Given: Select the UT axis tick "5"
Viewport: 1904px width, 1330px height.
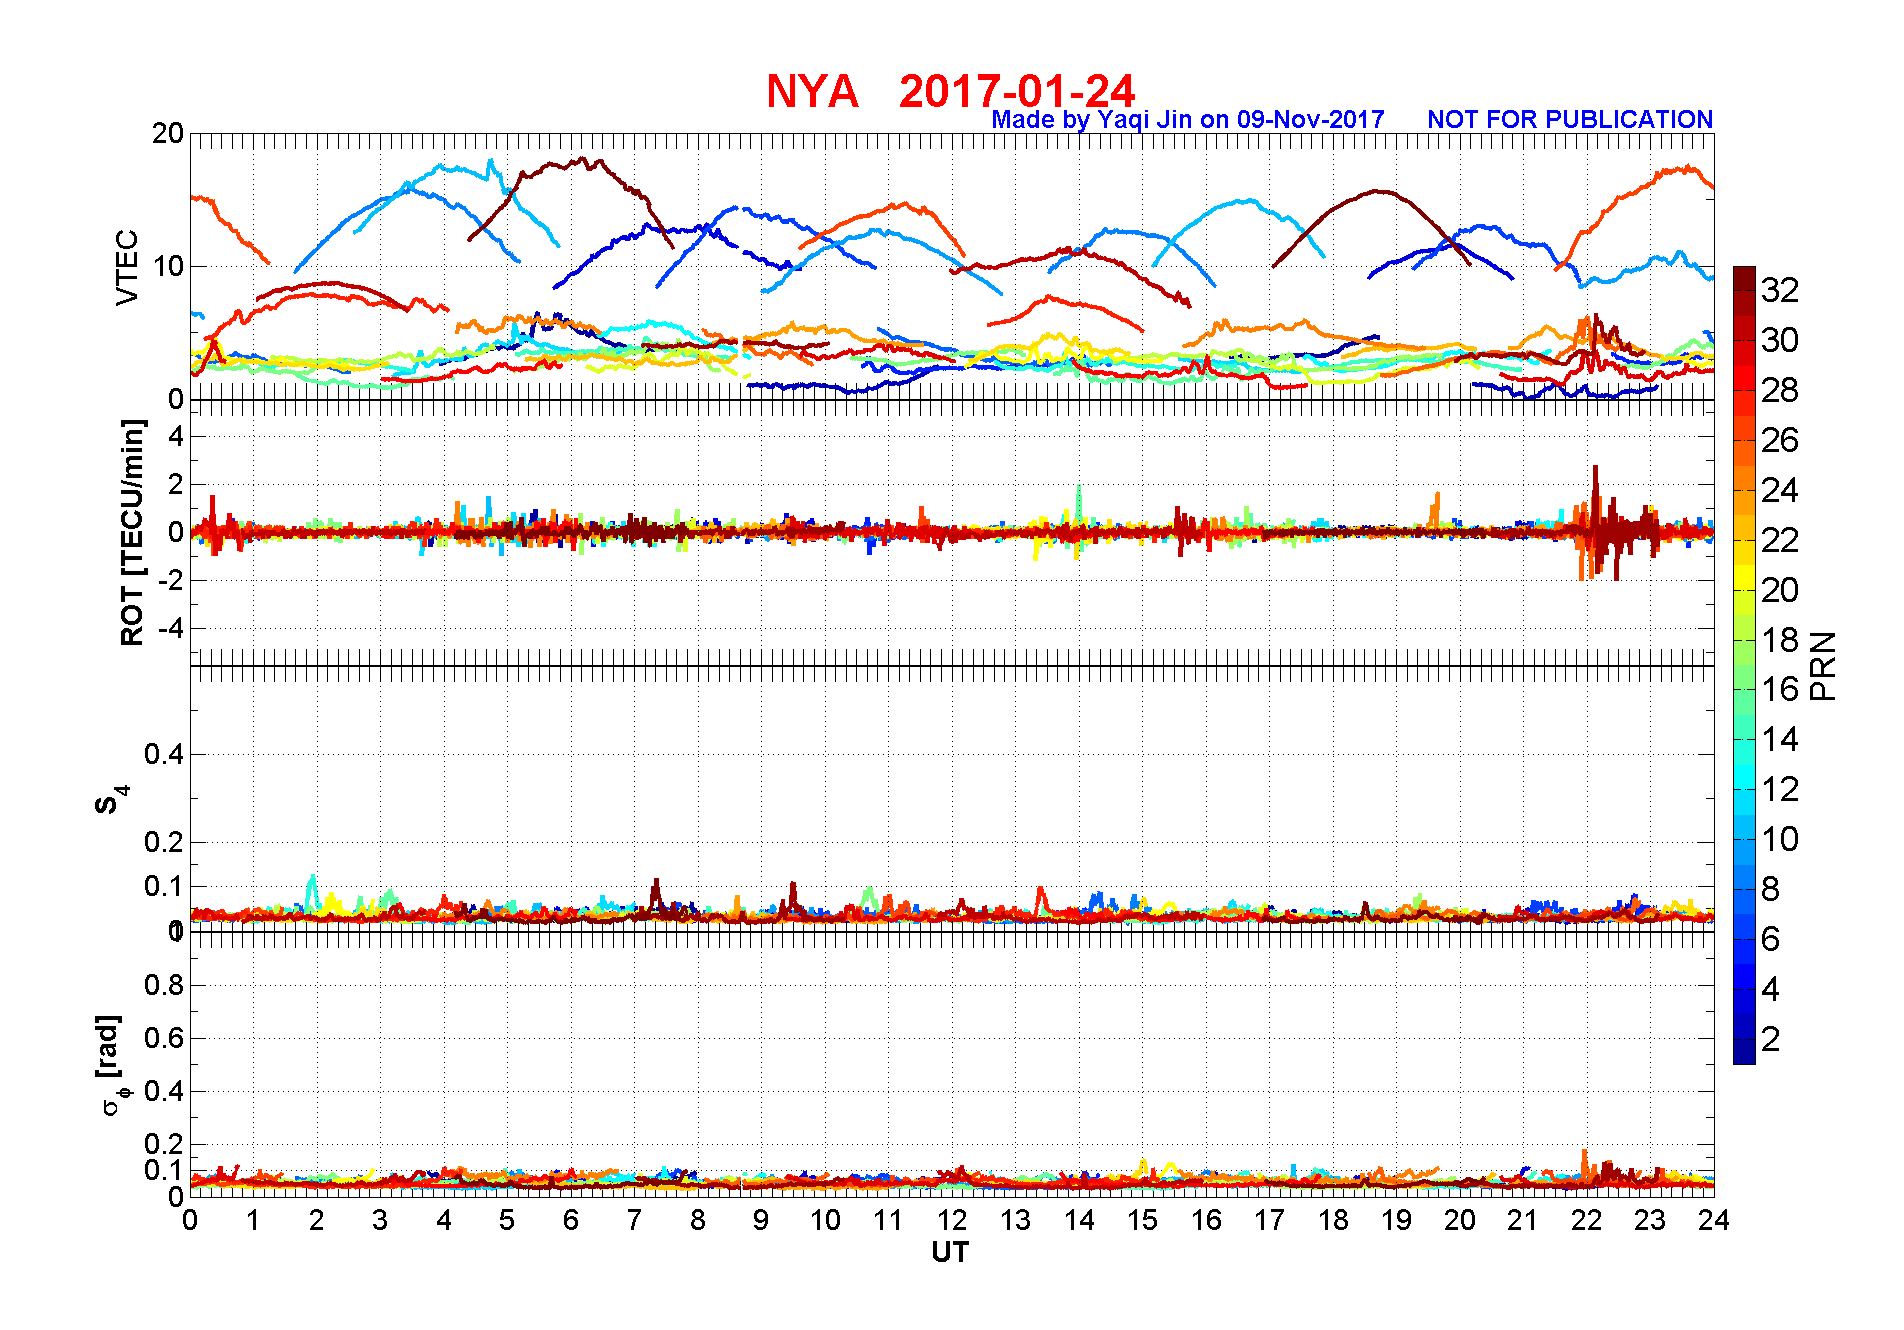Looking at the screenshot, I should [507, 1220].
